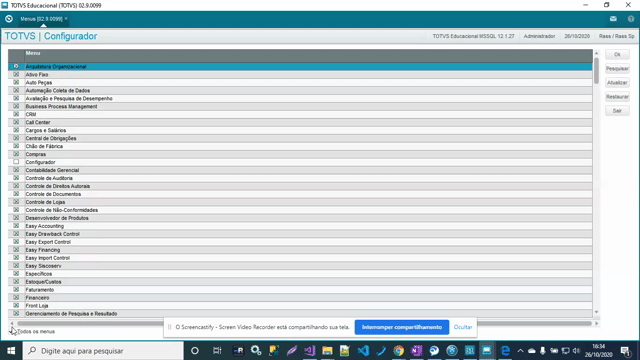This screenshot has height=360, width=640.
Task: Open OneNote from the taskbar
Action: (416, 351)
